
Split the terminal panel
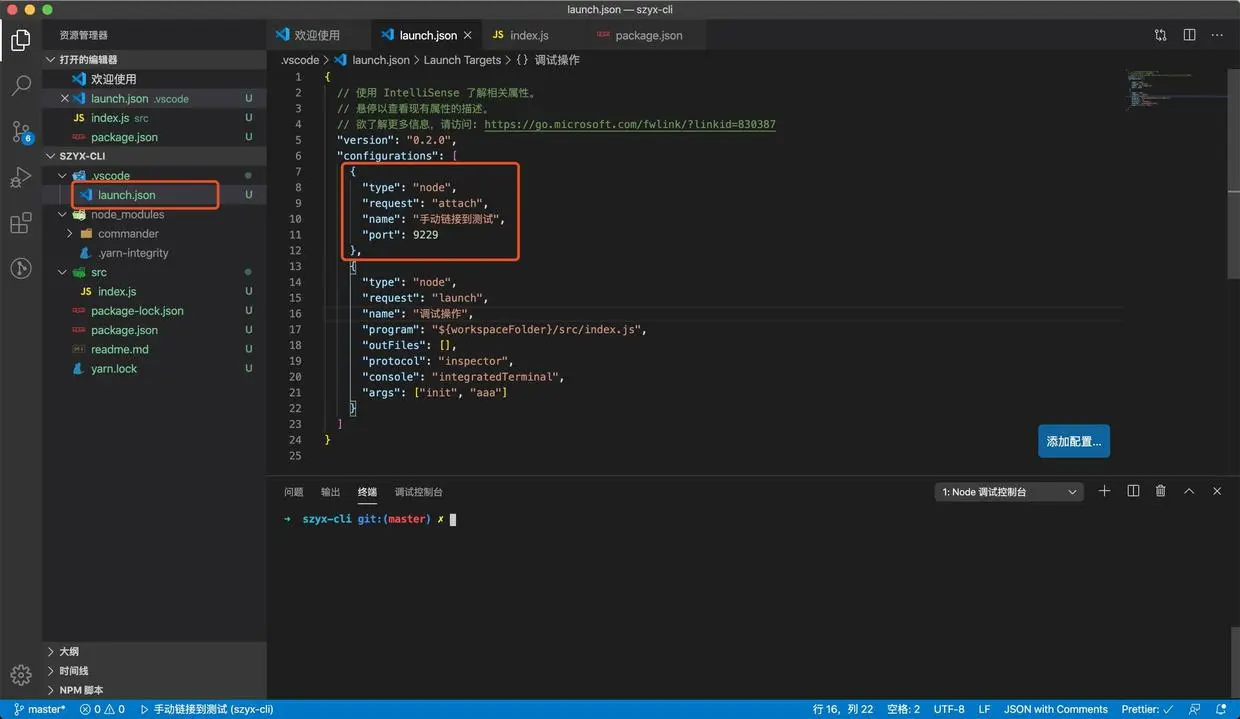point(1133,491)
